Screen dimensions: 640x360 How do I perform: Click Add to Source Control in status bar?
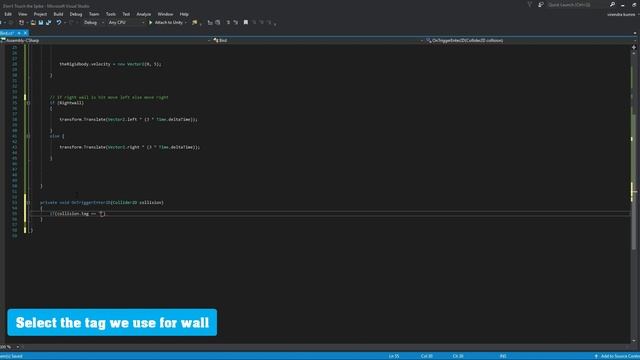617,356
